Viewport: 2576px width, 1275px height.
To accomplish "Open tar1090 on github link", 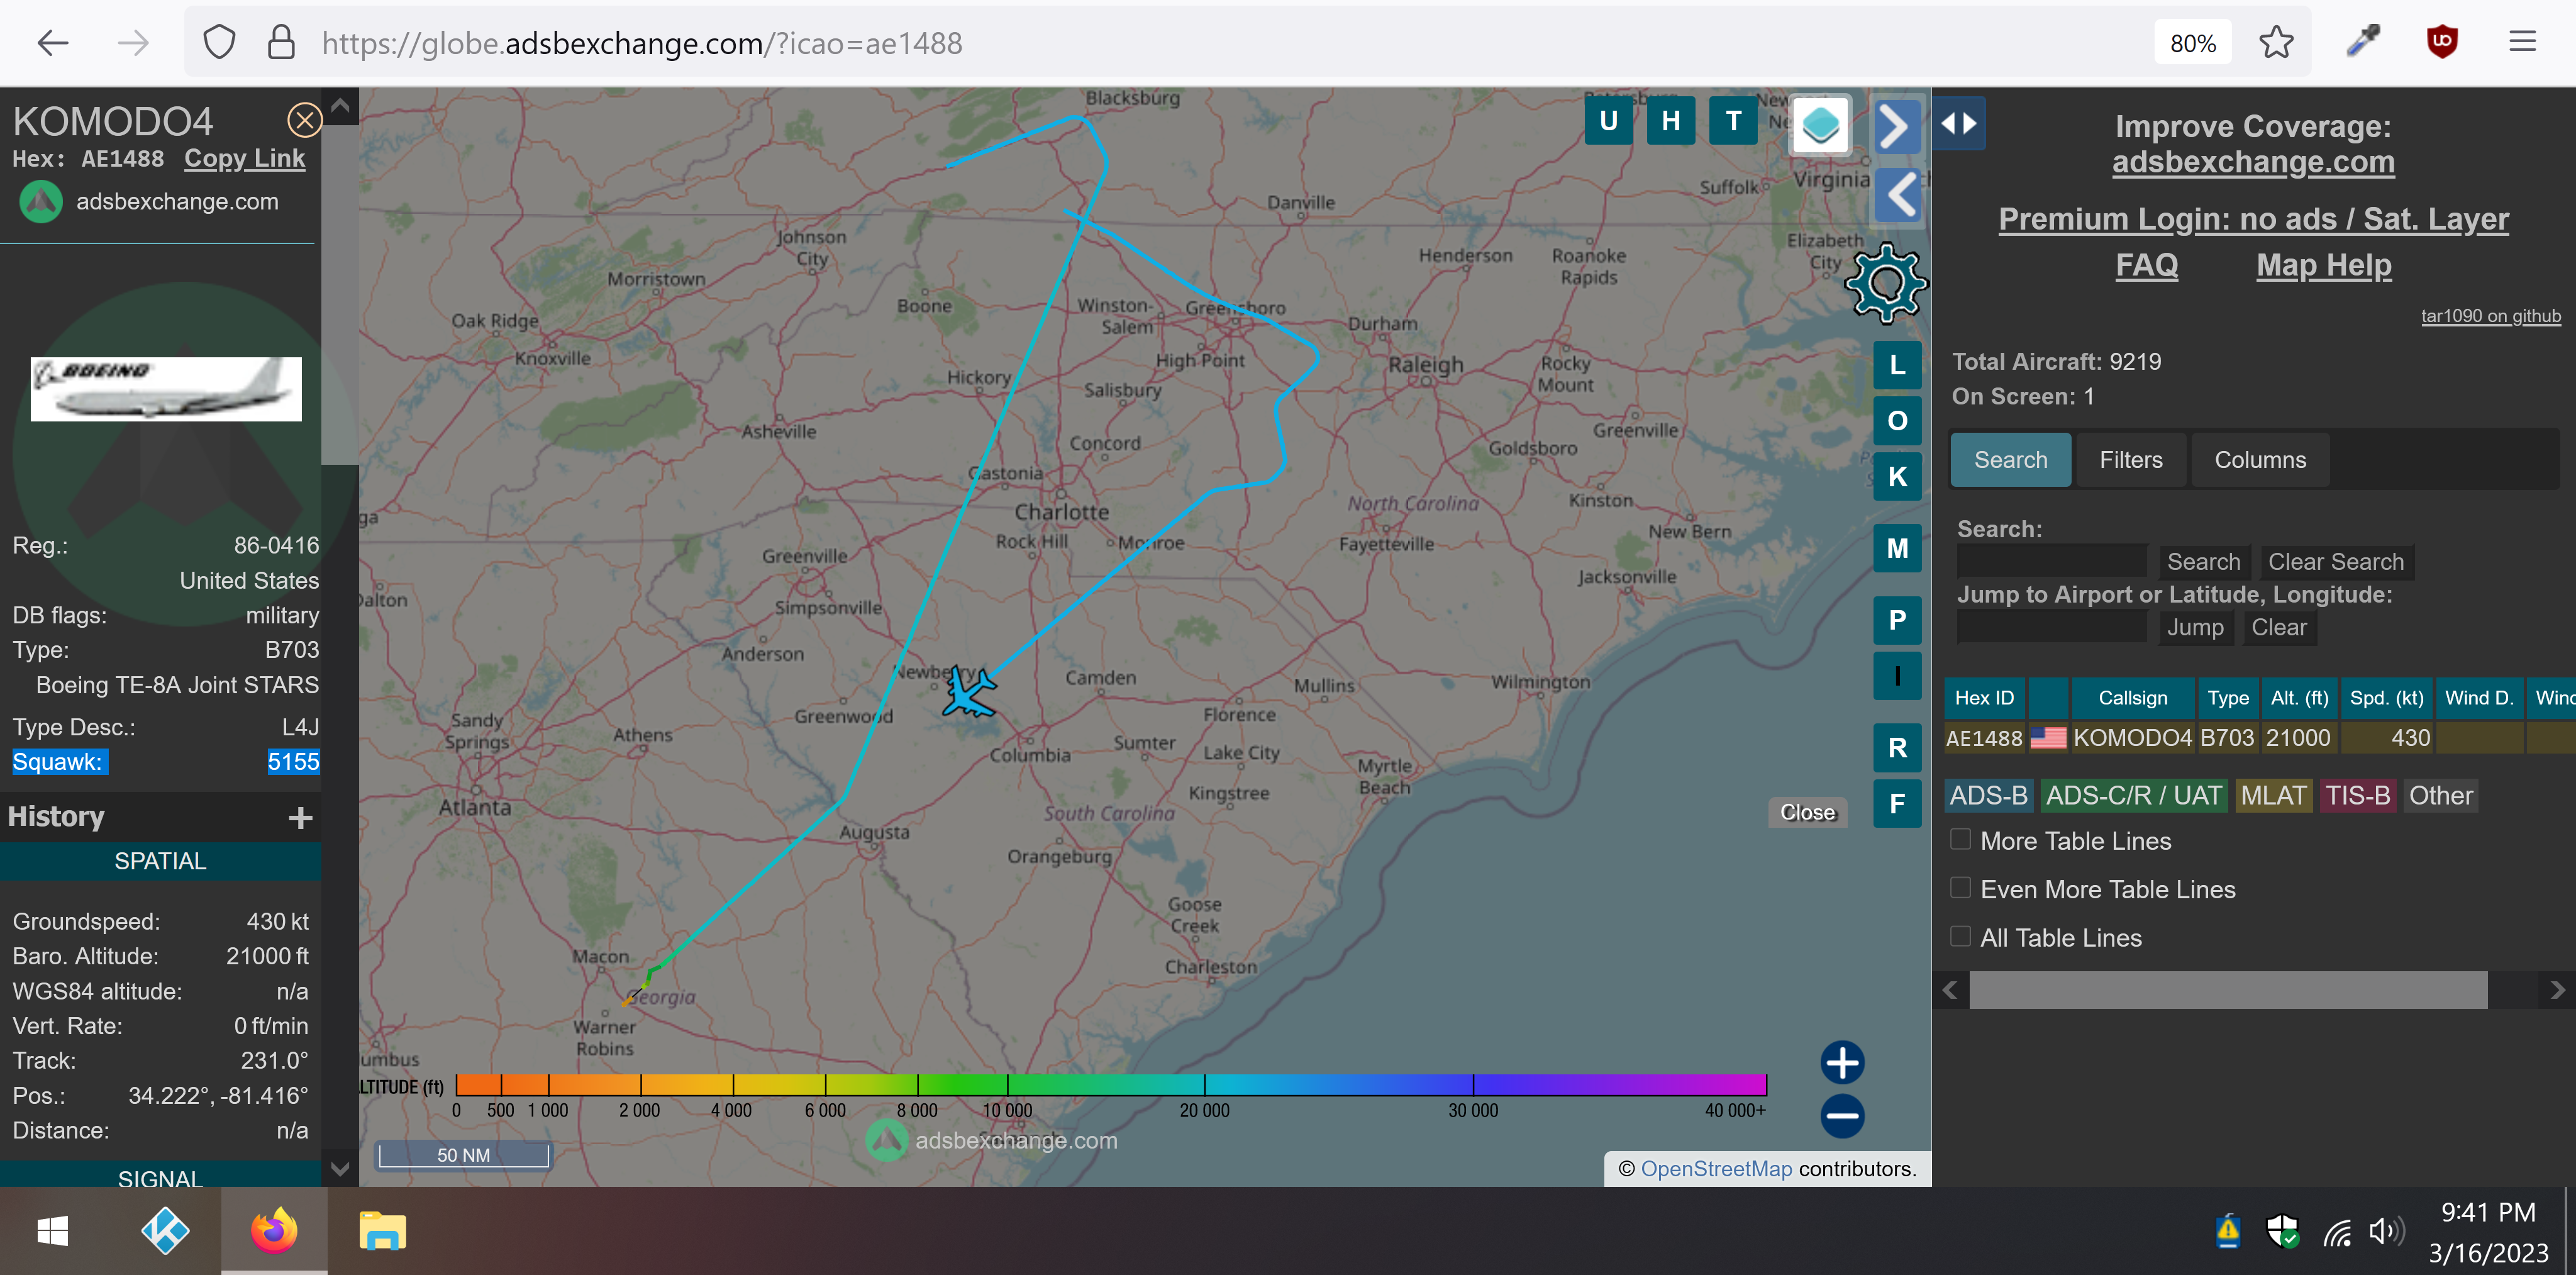I will coord(2491,316).
